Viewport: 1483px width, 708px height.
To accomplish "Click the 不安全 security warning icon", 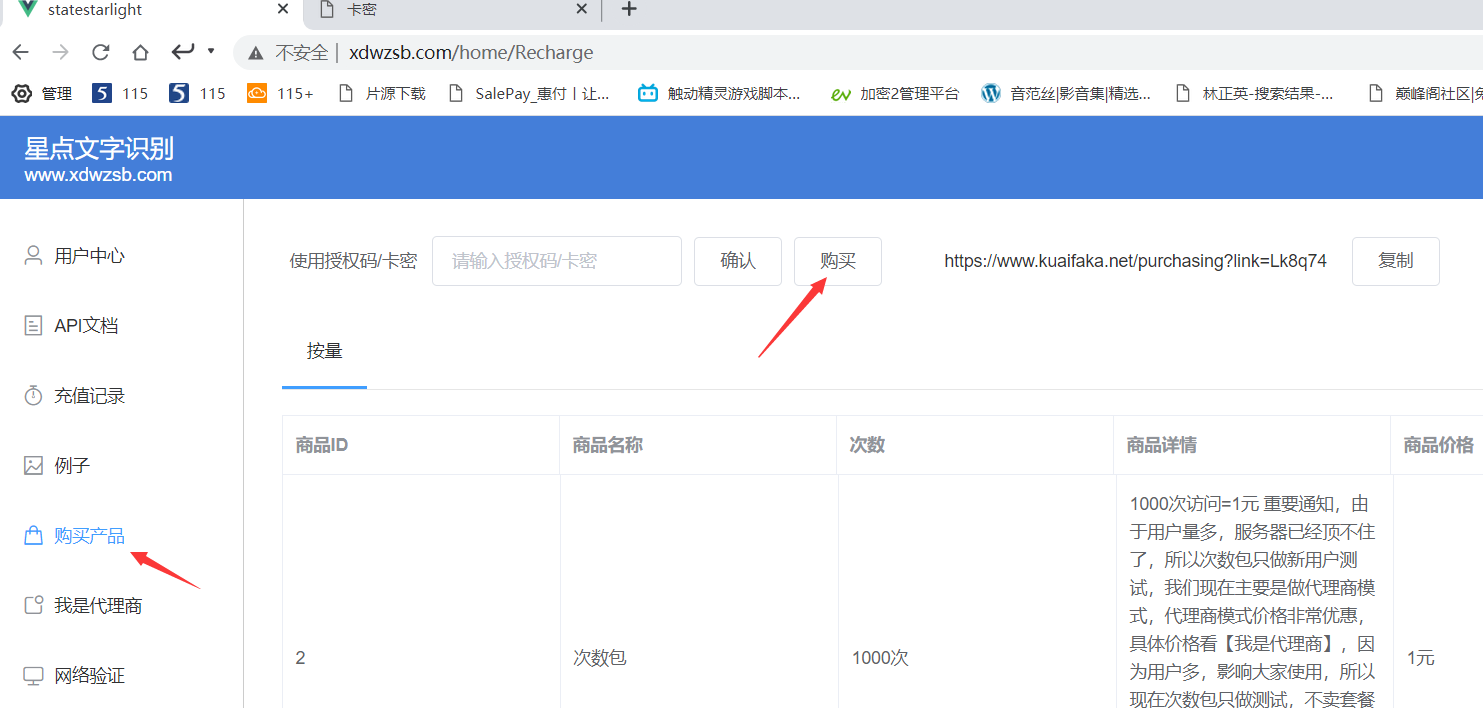I will coord(256,53).
